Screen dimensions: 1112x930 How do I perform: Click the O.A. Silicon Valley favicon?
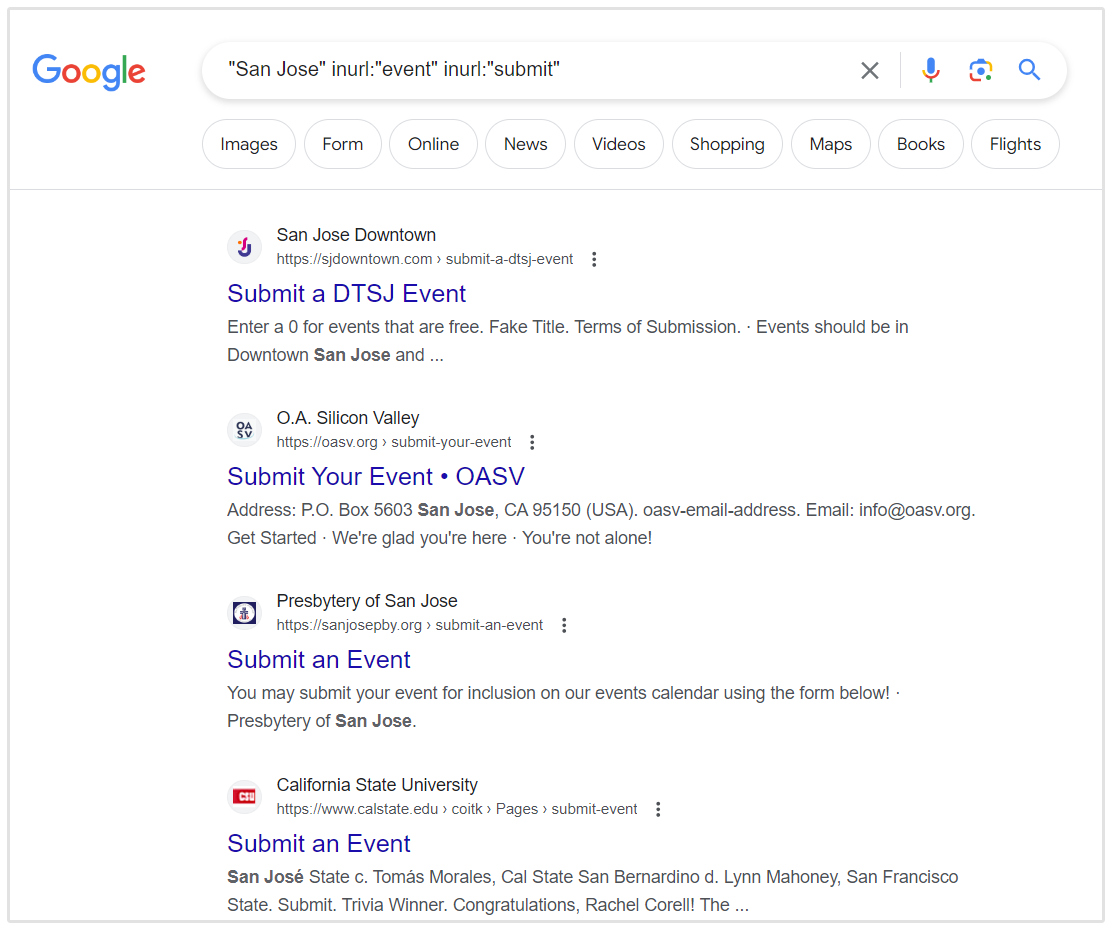tap(244, 430)
